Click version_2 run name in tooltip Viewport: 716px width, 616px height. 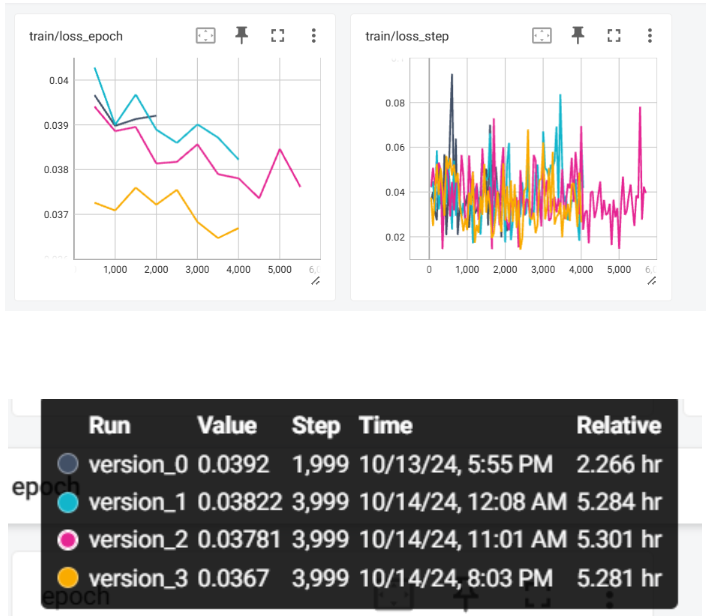tap(138, 540)
